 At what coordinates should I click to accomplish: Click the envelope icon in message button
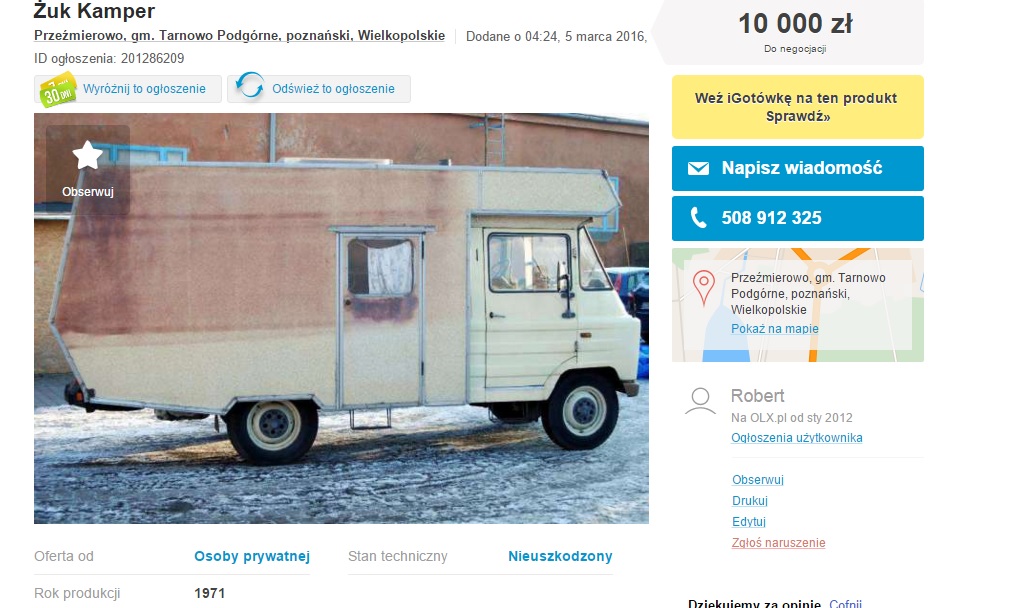[x=698, y=169]
